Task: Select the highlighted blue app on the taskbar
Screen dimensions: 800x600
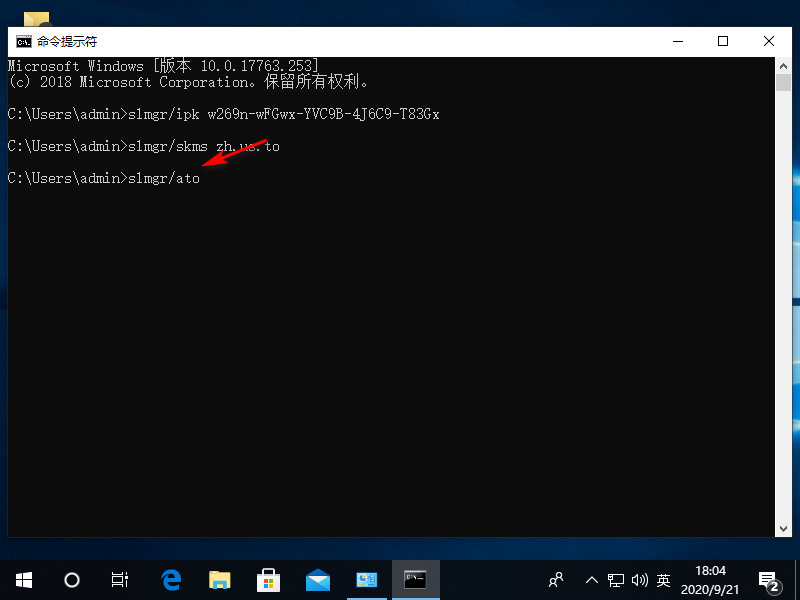Action: point(366,580)
